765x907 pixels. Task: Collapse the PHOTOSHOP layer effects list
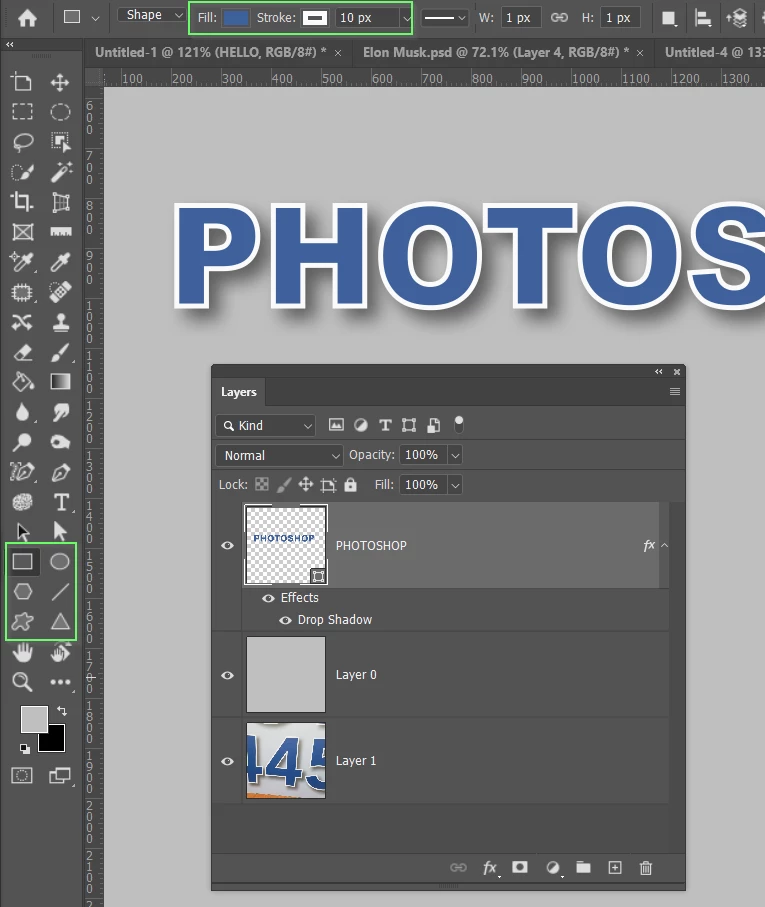(x=664, y=545)
